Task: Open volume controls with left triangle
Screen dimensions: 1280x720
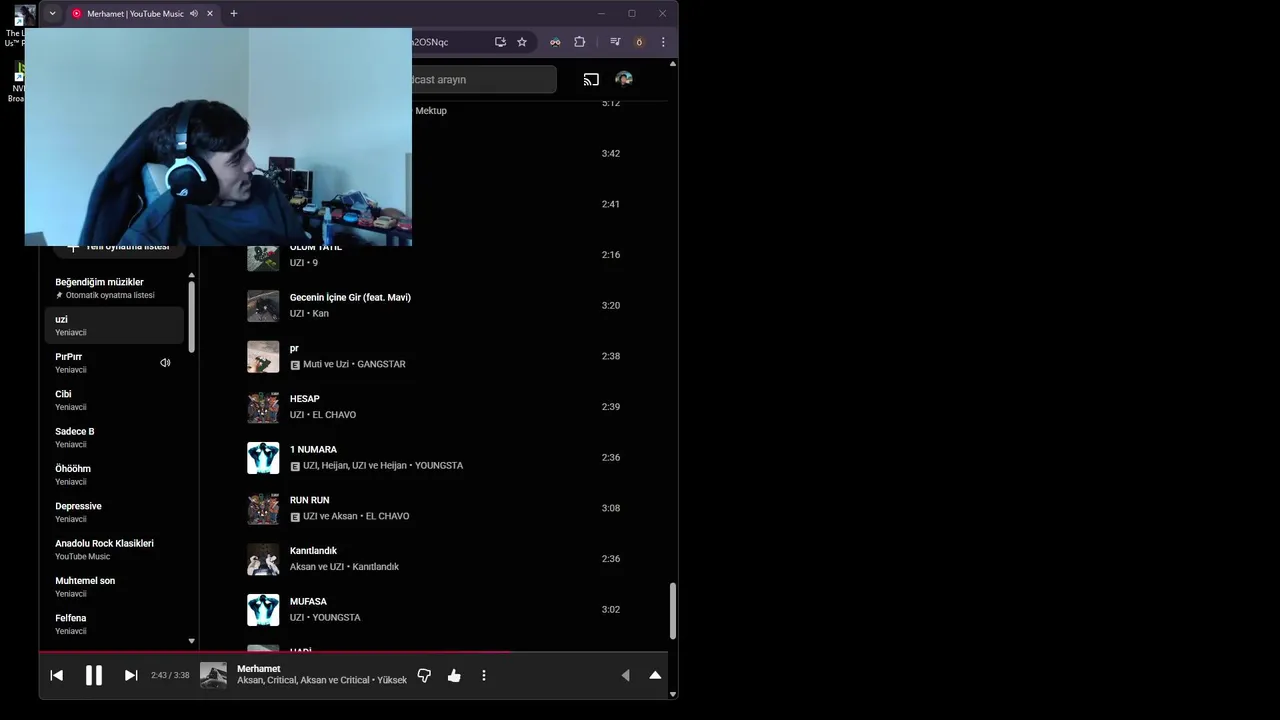Action: 626,675
